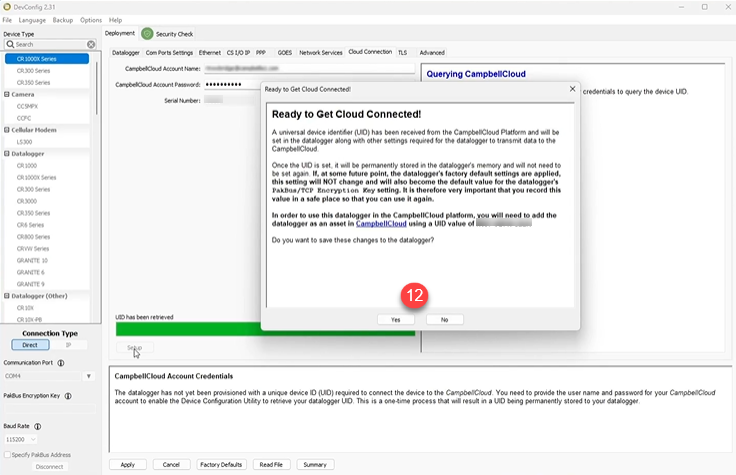Click the PakBus Encryption Key info icon
Image resolution: width=736 pixels, height=475 pixels.
(x=67, y=396)
